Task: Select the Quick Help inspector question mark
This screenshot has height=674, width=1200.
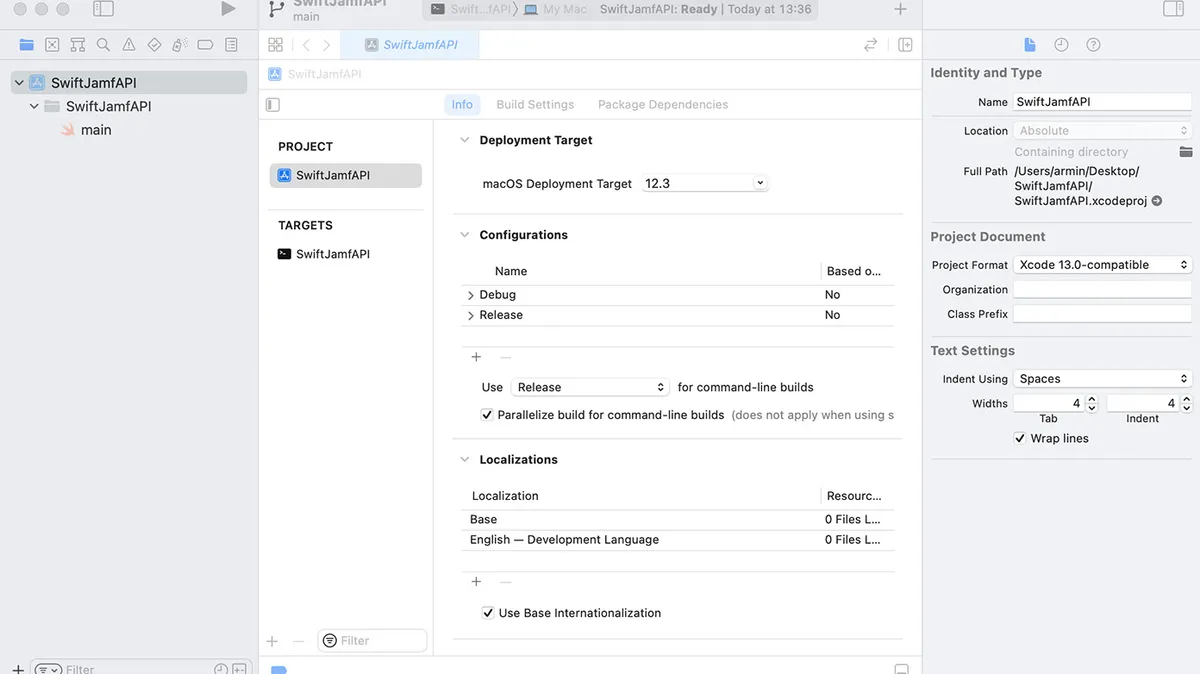Action: tap(1092, 44)
